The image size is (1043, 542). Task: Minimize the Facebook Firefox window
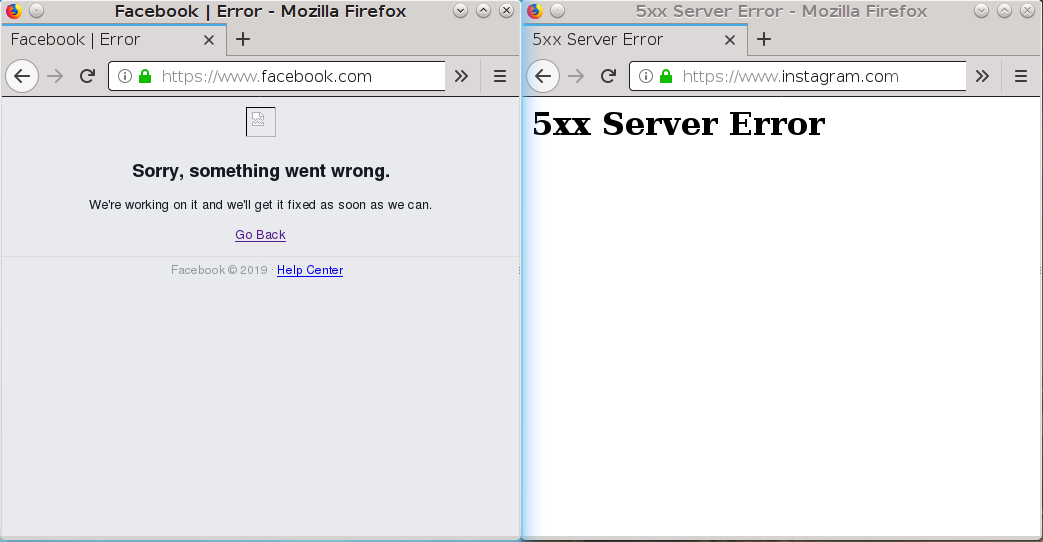[x=460, y=11]
